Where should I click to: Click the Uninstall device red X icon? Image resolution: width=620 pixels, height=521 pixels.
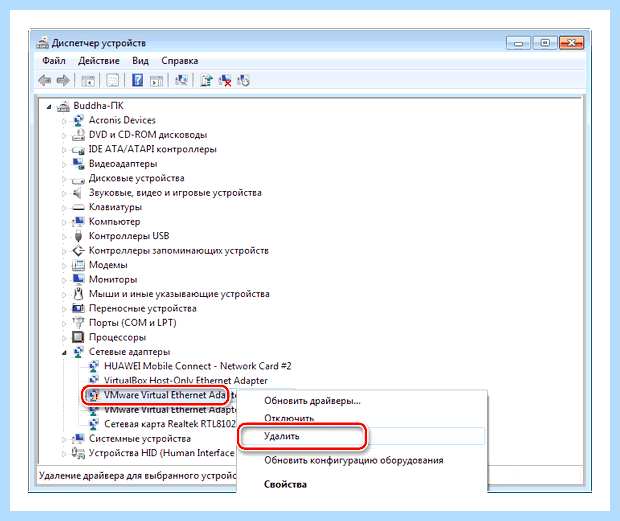[x=225, y=81]
